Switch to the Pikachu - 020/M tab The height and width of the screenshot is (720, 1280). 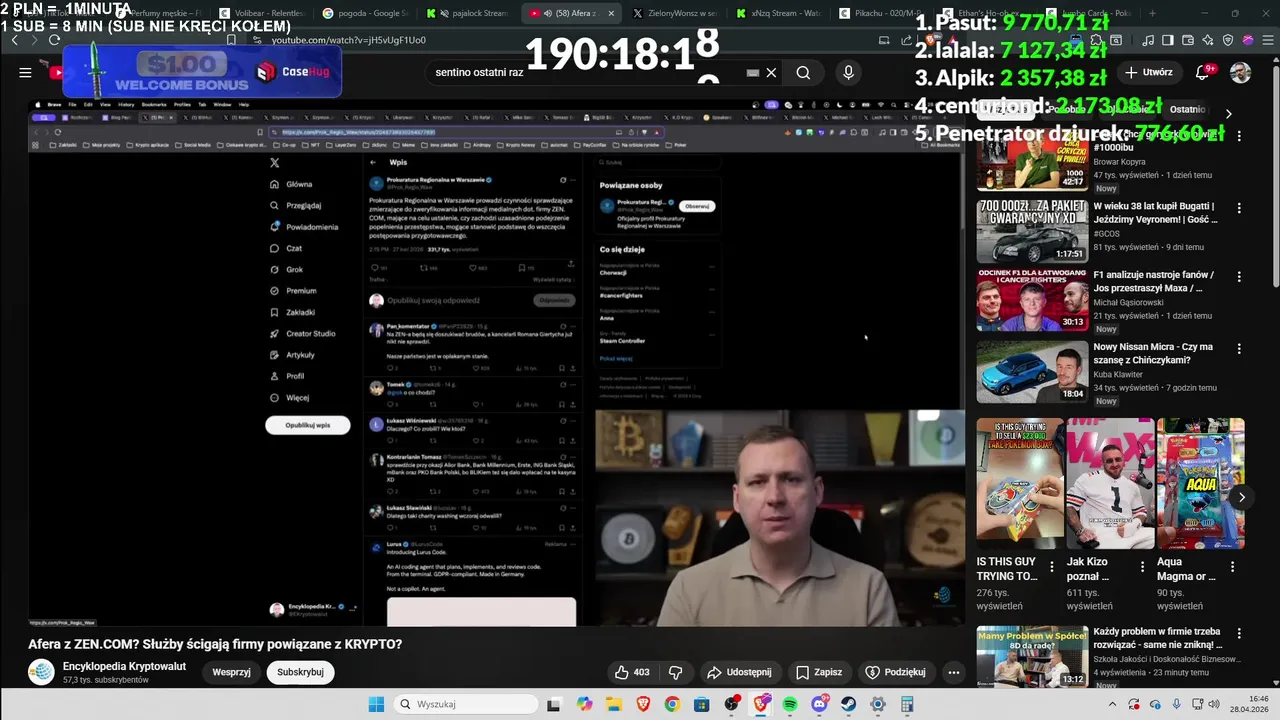click(x=881, y=14)
